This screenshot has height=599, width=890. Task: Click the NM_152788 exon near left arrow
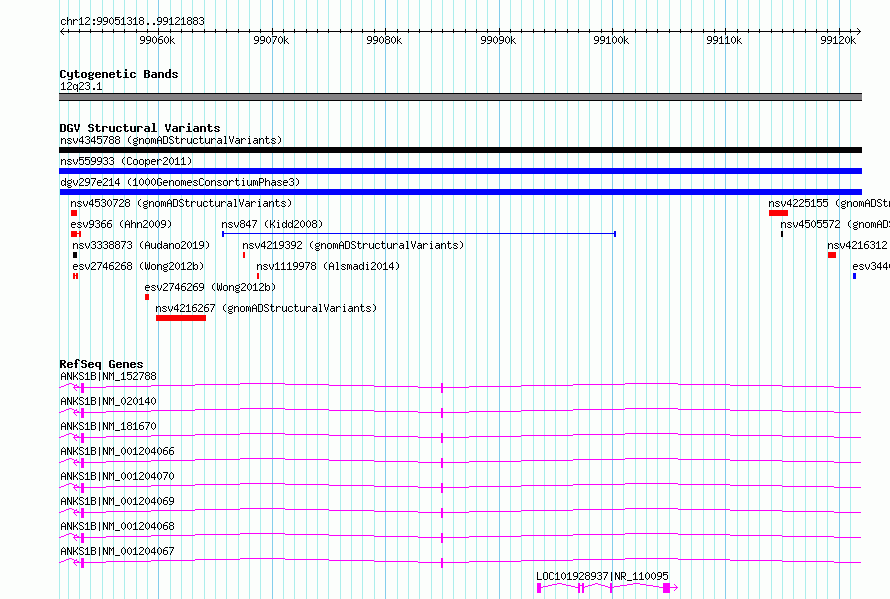82,388
